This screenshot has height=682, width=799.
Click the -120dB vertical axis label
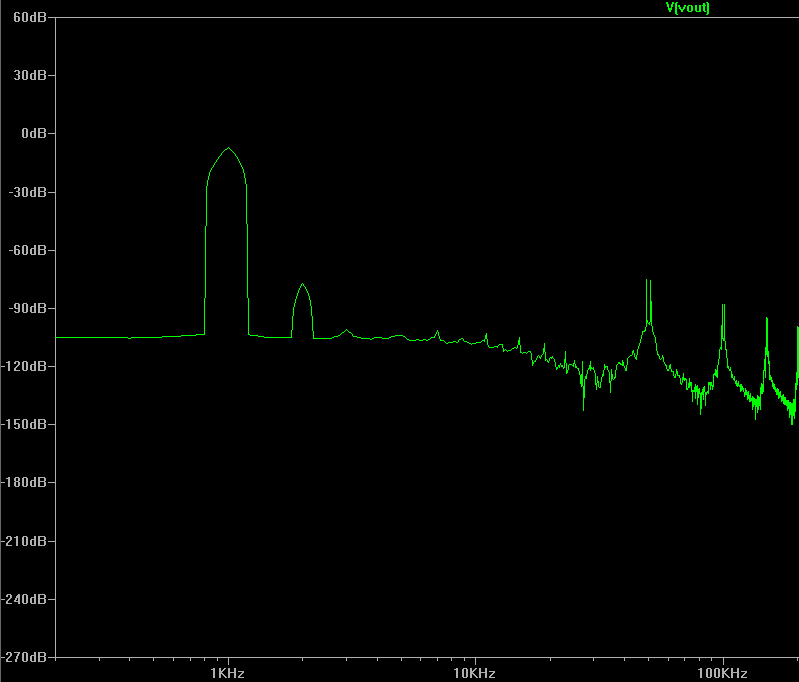[26, 366]
